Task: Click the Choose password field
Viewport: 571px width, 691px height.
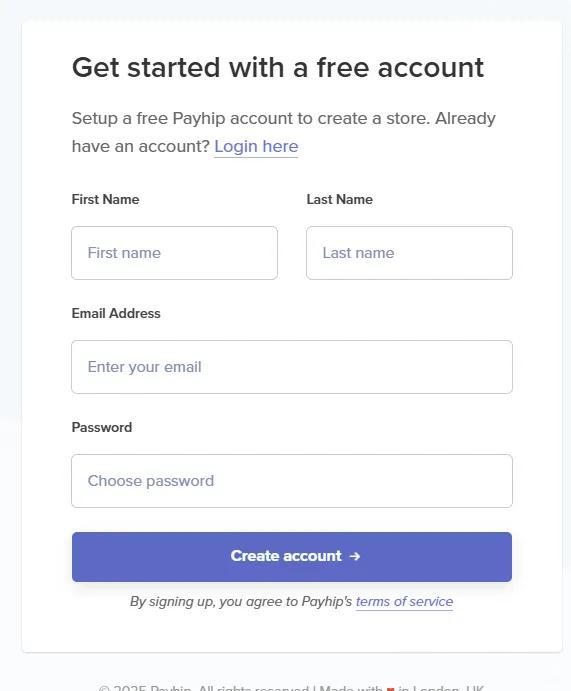Action: (x=292, y=481)
